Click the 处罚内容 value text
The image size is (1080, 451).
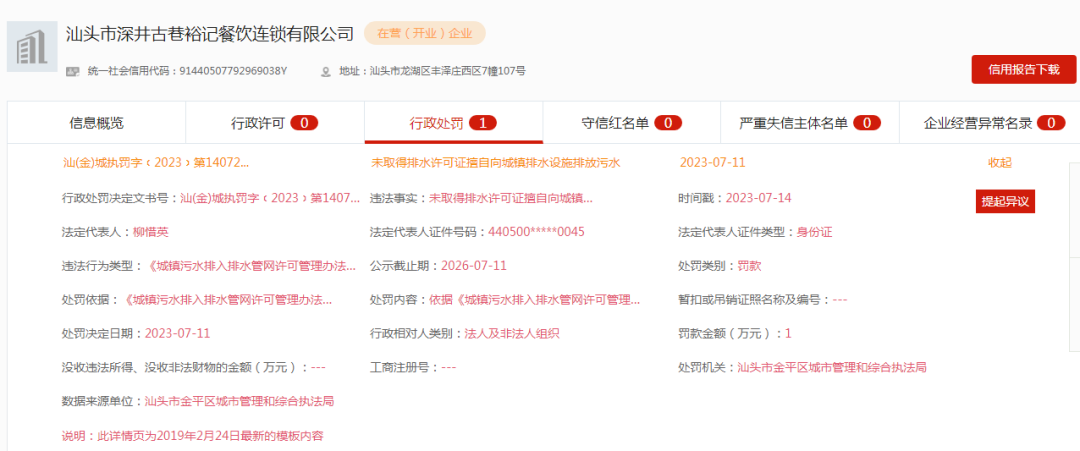(535, 300)
